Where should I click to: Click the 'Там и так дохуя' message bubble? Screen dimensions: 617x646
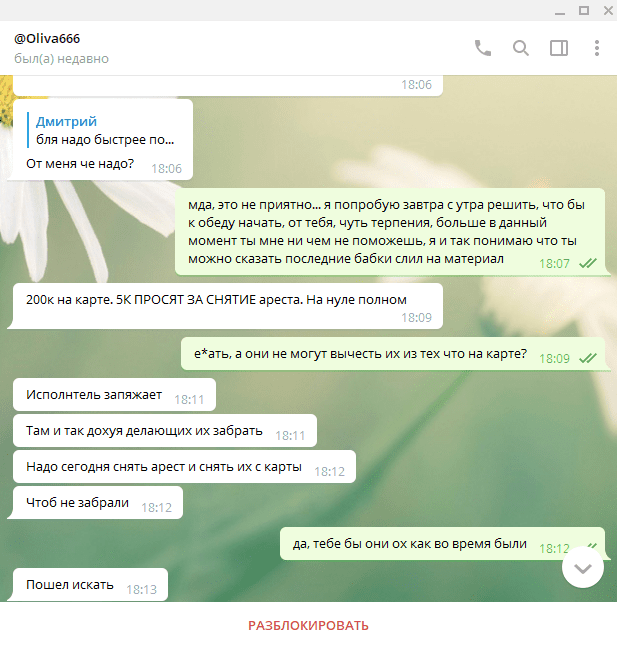165,431
